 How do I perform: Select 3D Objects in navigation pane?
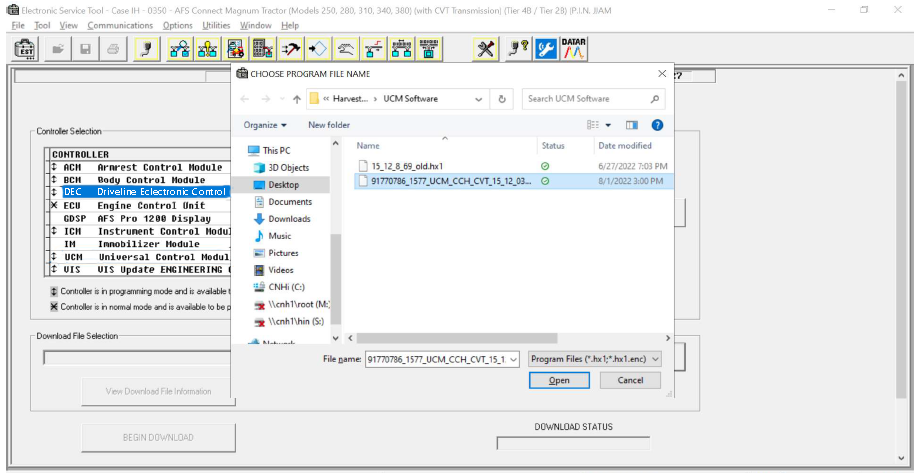(289, 167)
